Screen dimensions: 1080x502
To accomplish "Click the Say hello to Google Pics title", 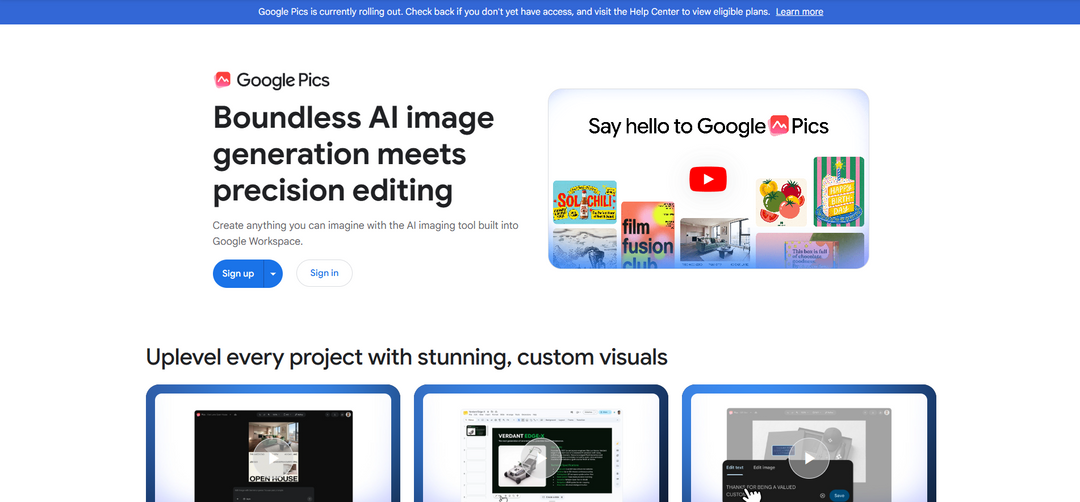I will [708, 126].
